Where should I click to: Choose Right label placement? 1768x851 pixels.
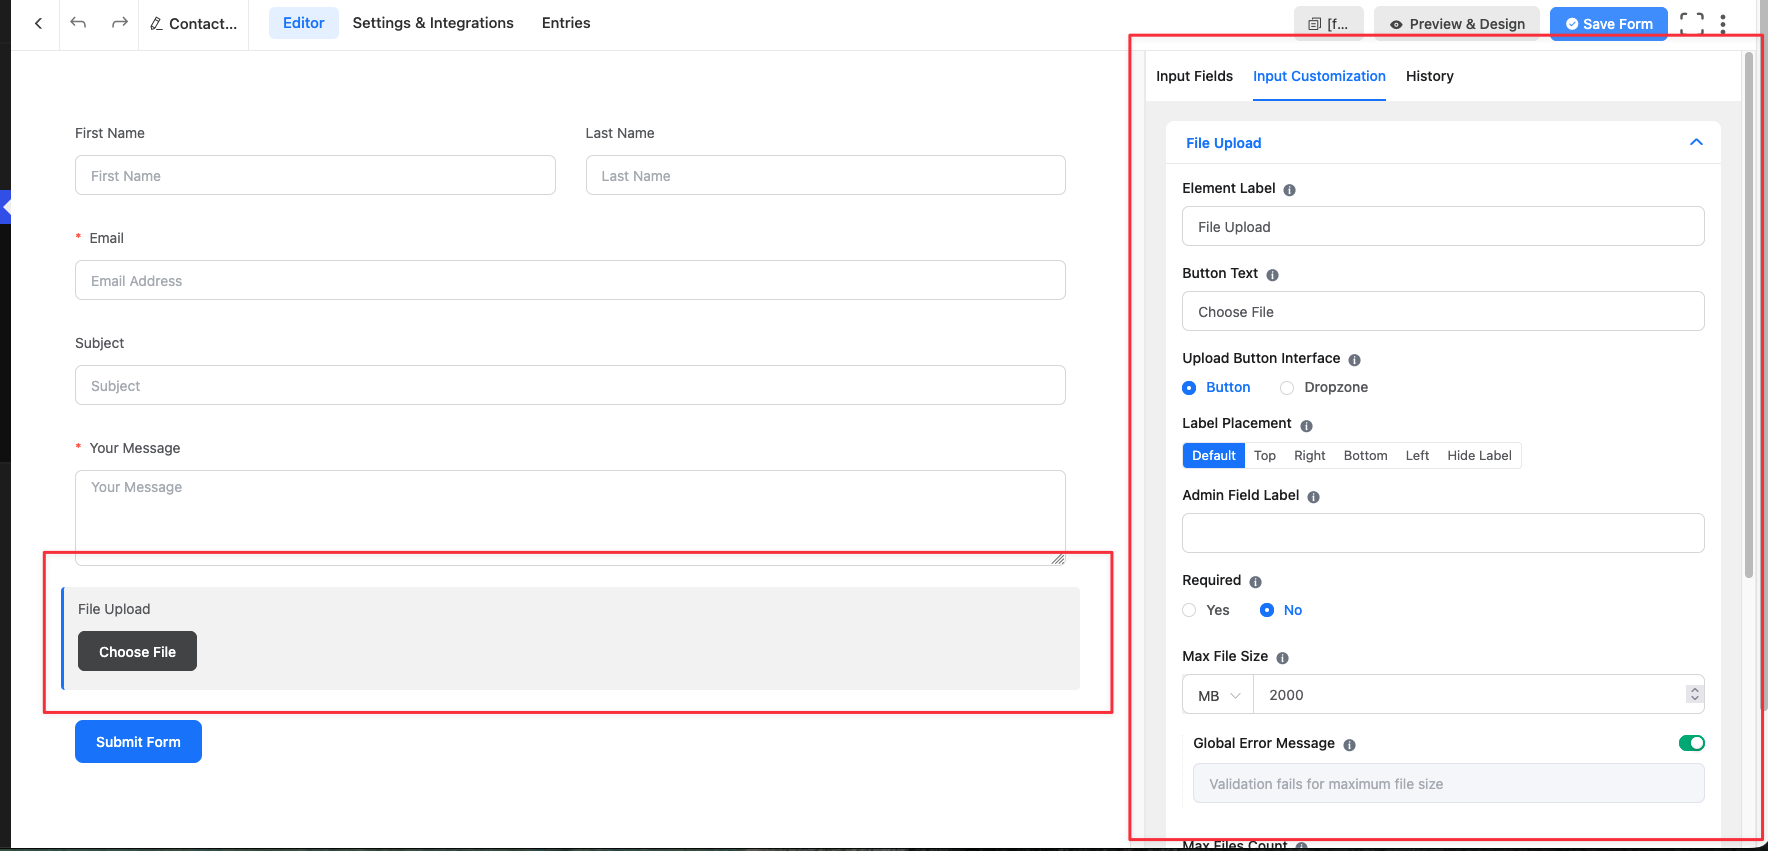(x=1309, y=455)
